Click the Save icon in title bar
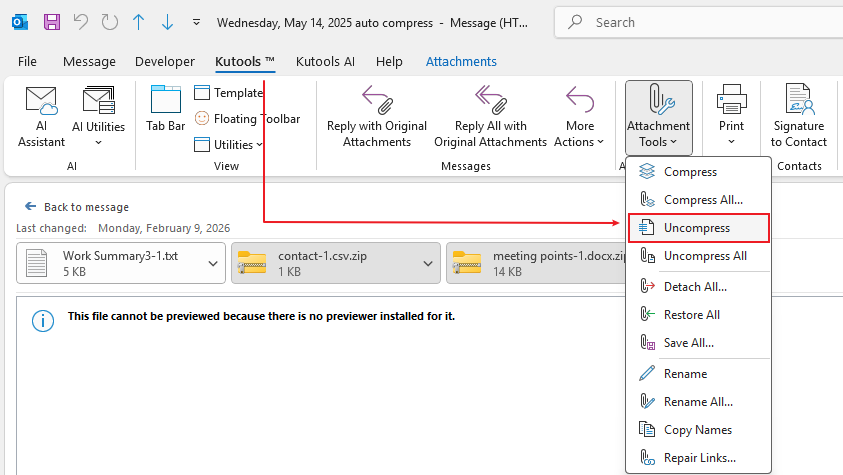The image size is (843, 475). coord(52,21)
